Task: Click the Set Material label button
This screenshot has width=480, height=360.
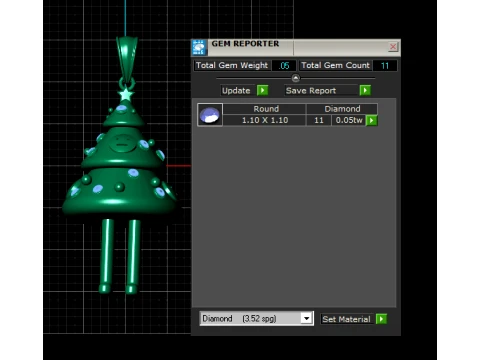Action: tap(347, 319)
